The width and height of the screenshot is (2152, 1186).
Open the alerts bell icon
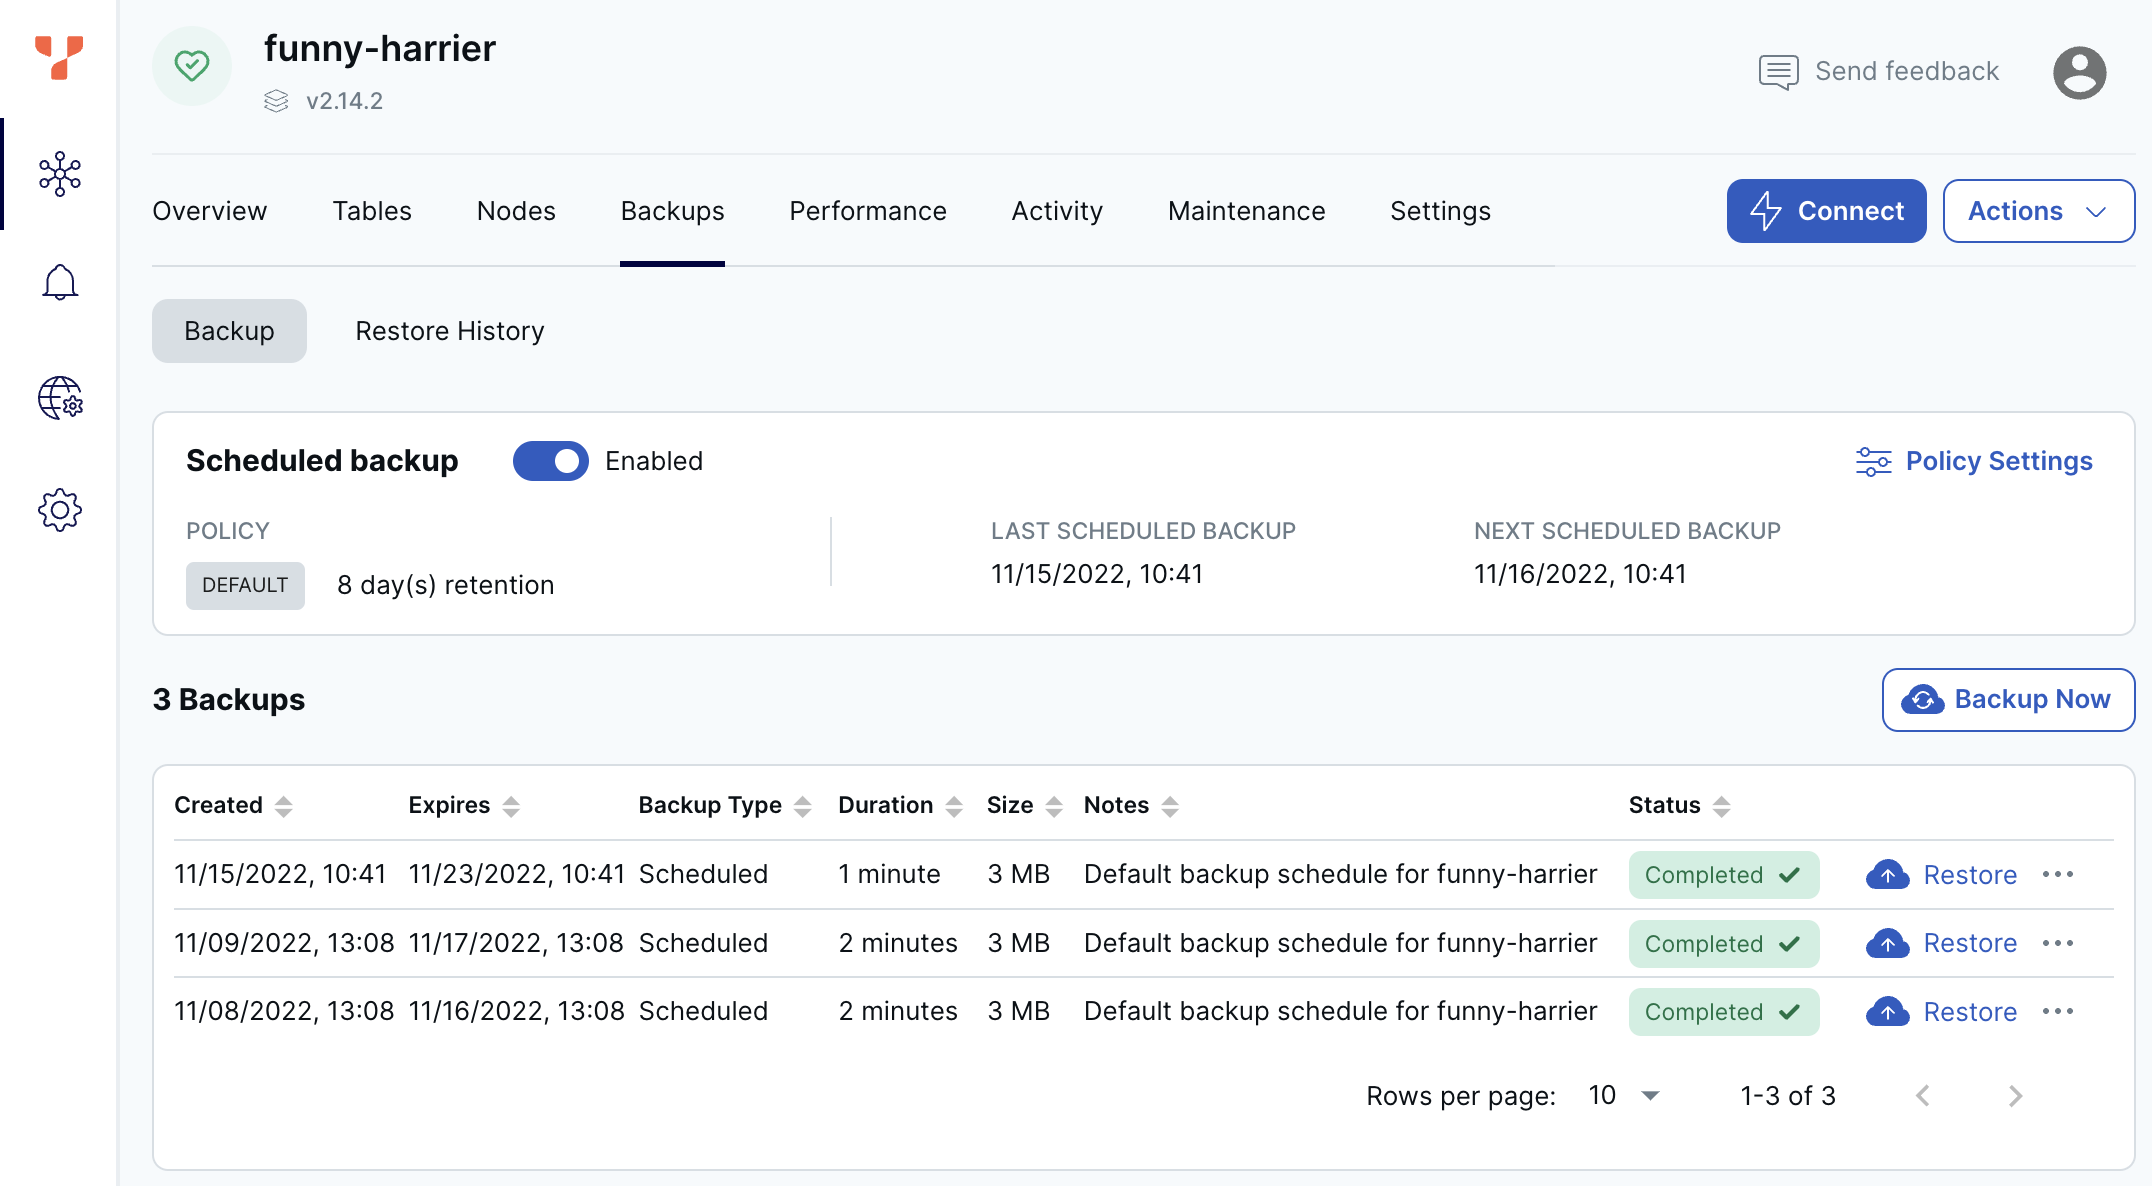[60, 283]
